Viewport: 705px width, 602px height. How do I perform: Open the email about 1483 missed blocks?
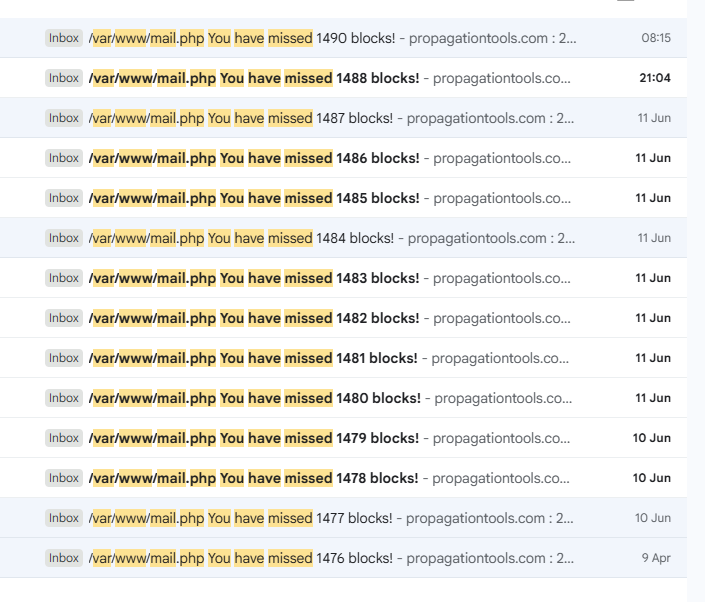[x=343, y=278]
